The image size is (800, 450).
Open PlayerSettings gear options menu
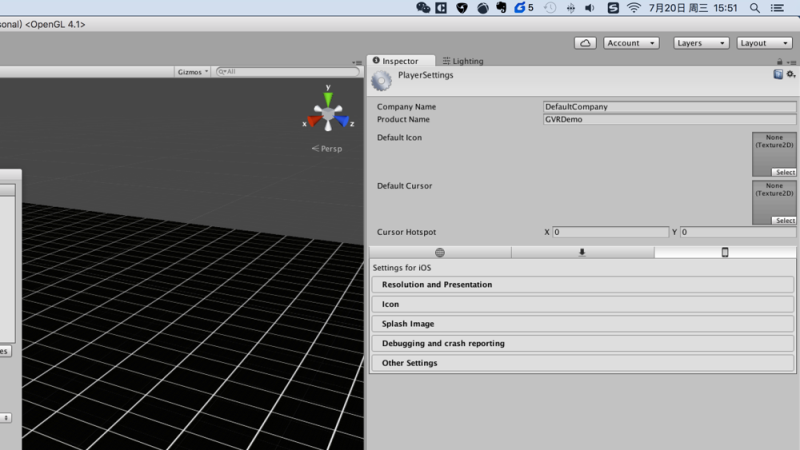pyautogui.click(x=791, y=74)
